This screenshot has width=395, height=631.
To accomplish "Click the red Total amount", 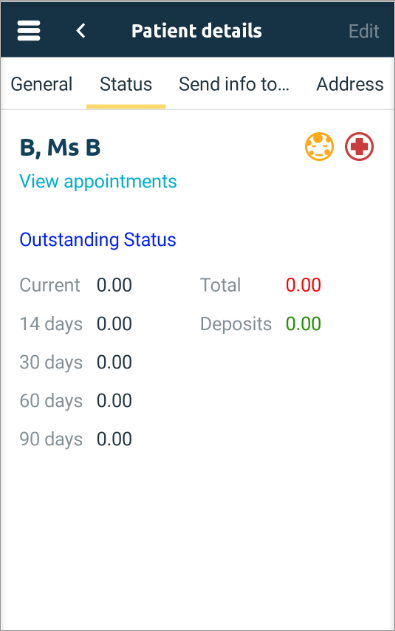I will pos(303,285).
